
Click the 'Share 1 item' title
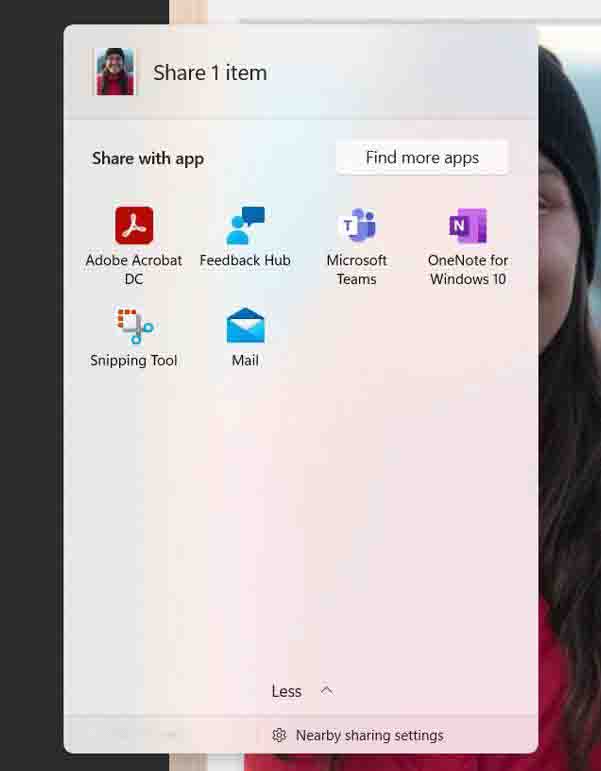click(210, 73)
